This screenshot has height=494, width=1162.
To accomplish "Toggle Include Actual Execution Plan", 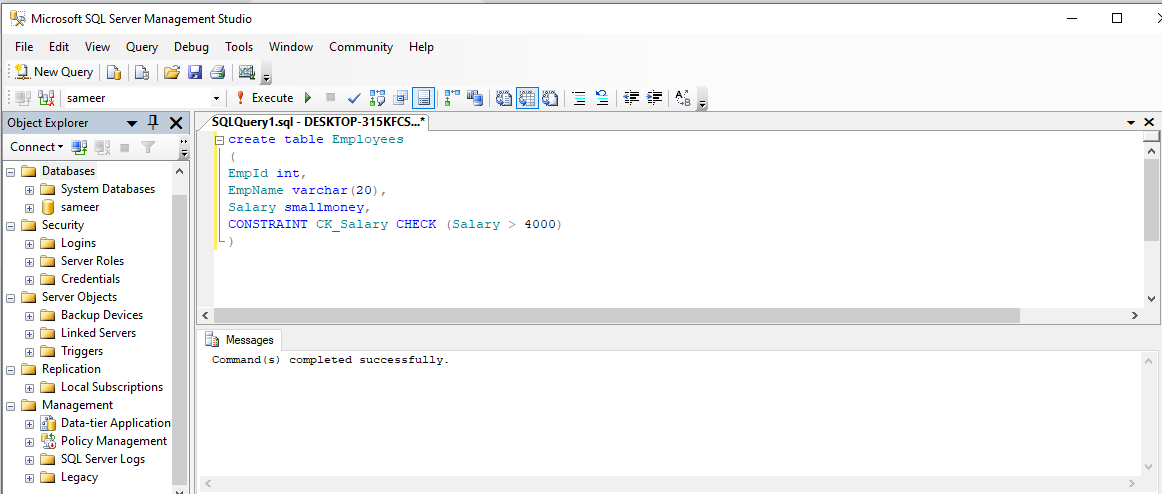I will (x=452, y=98).
